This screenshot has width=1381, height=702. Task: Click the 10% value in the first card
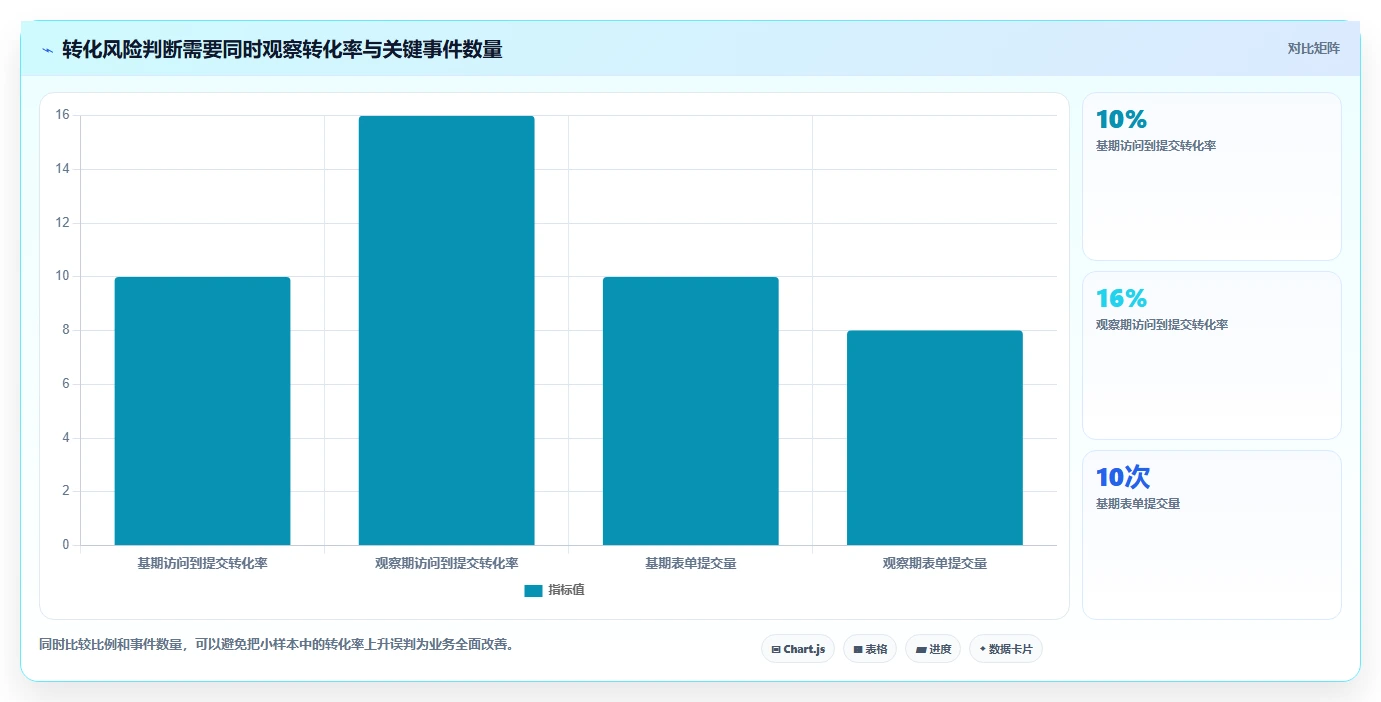(1121, 120)
